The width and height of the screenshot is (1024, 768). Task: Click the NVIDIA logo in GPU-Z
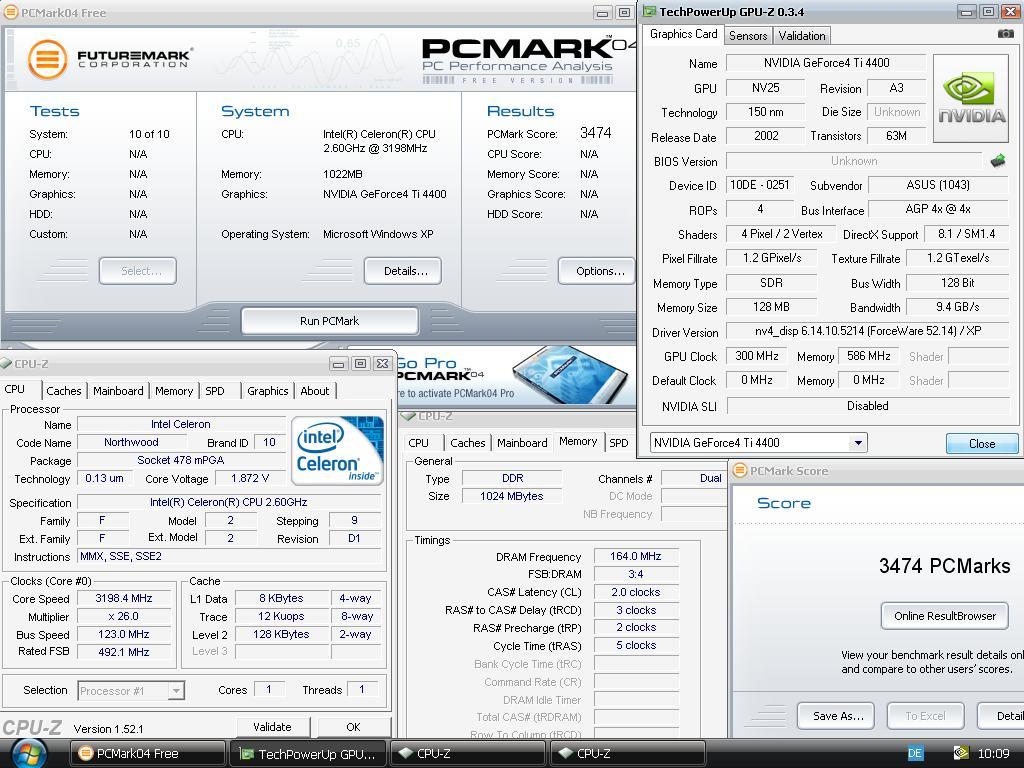pyautogui.click(x=971, y=99)
